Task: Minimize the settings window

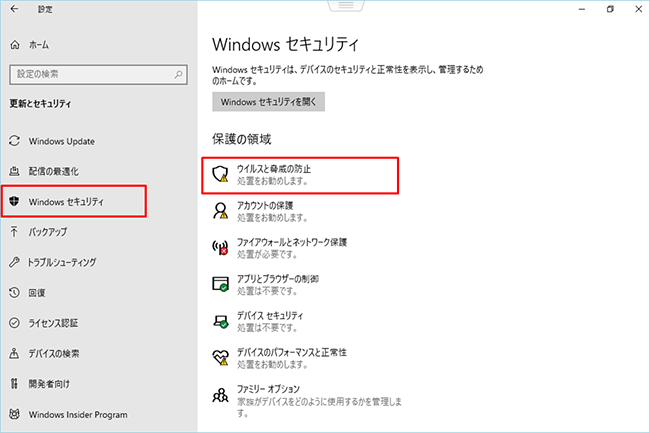Action: pyautogui.click(x=582, y=9)
